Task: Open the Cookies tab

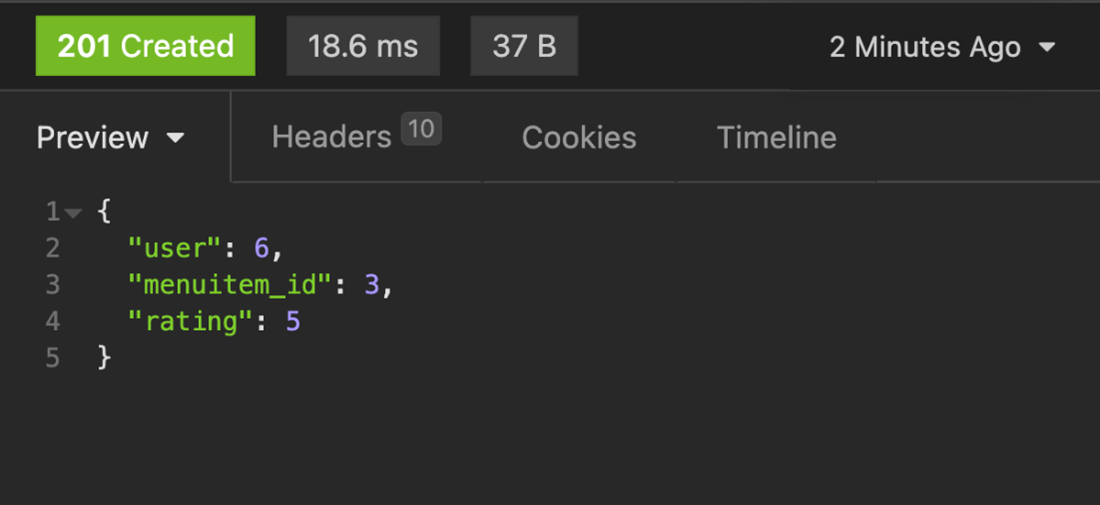Action: [579, 137]
